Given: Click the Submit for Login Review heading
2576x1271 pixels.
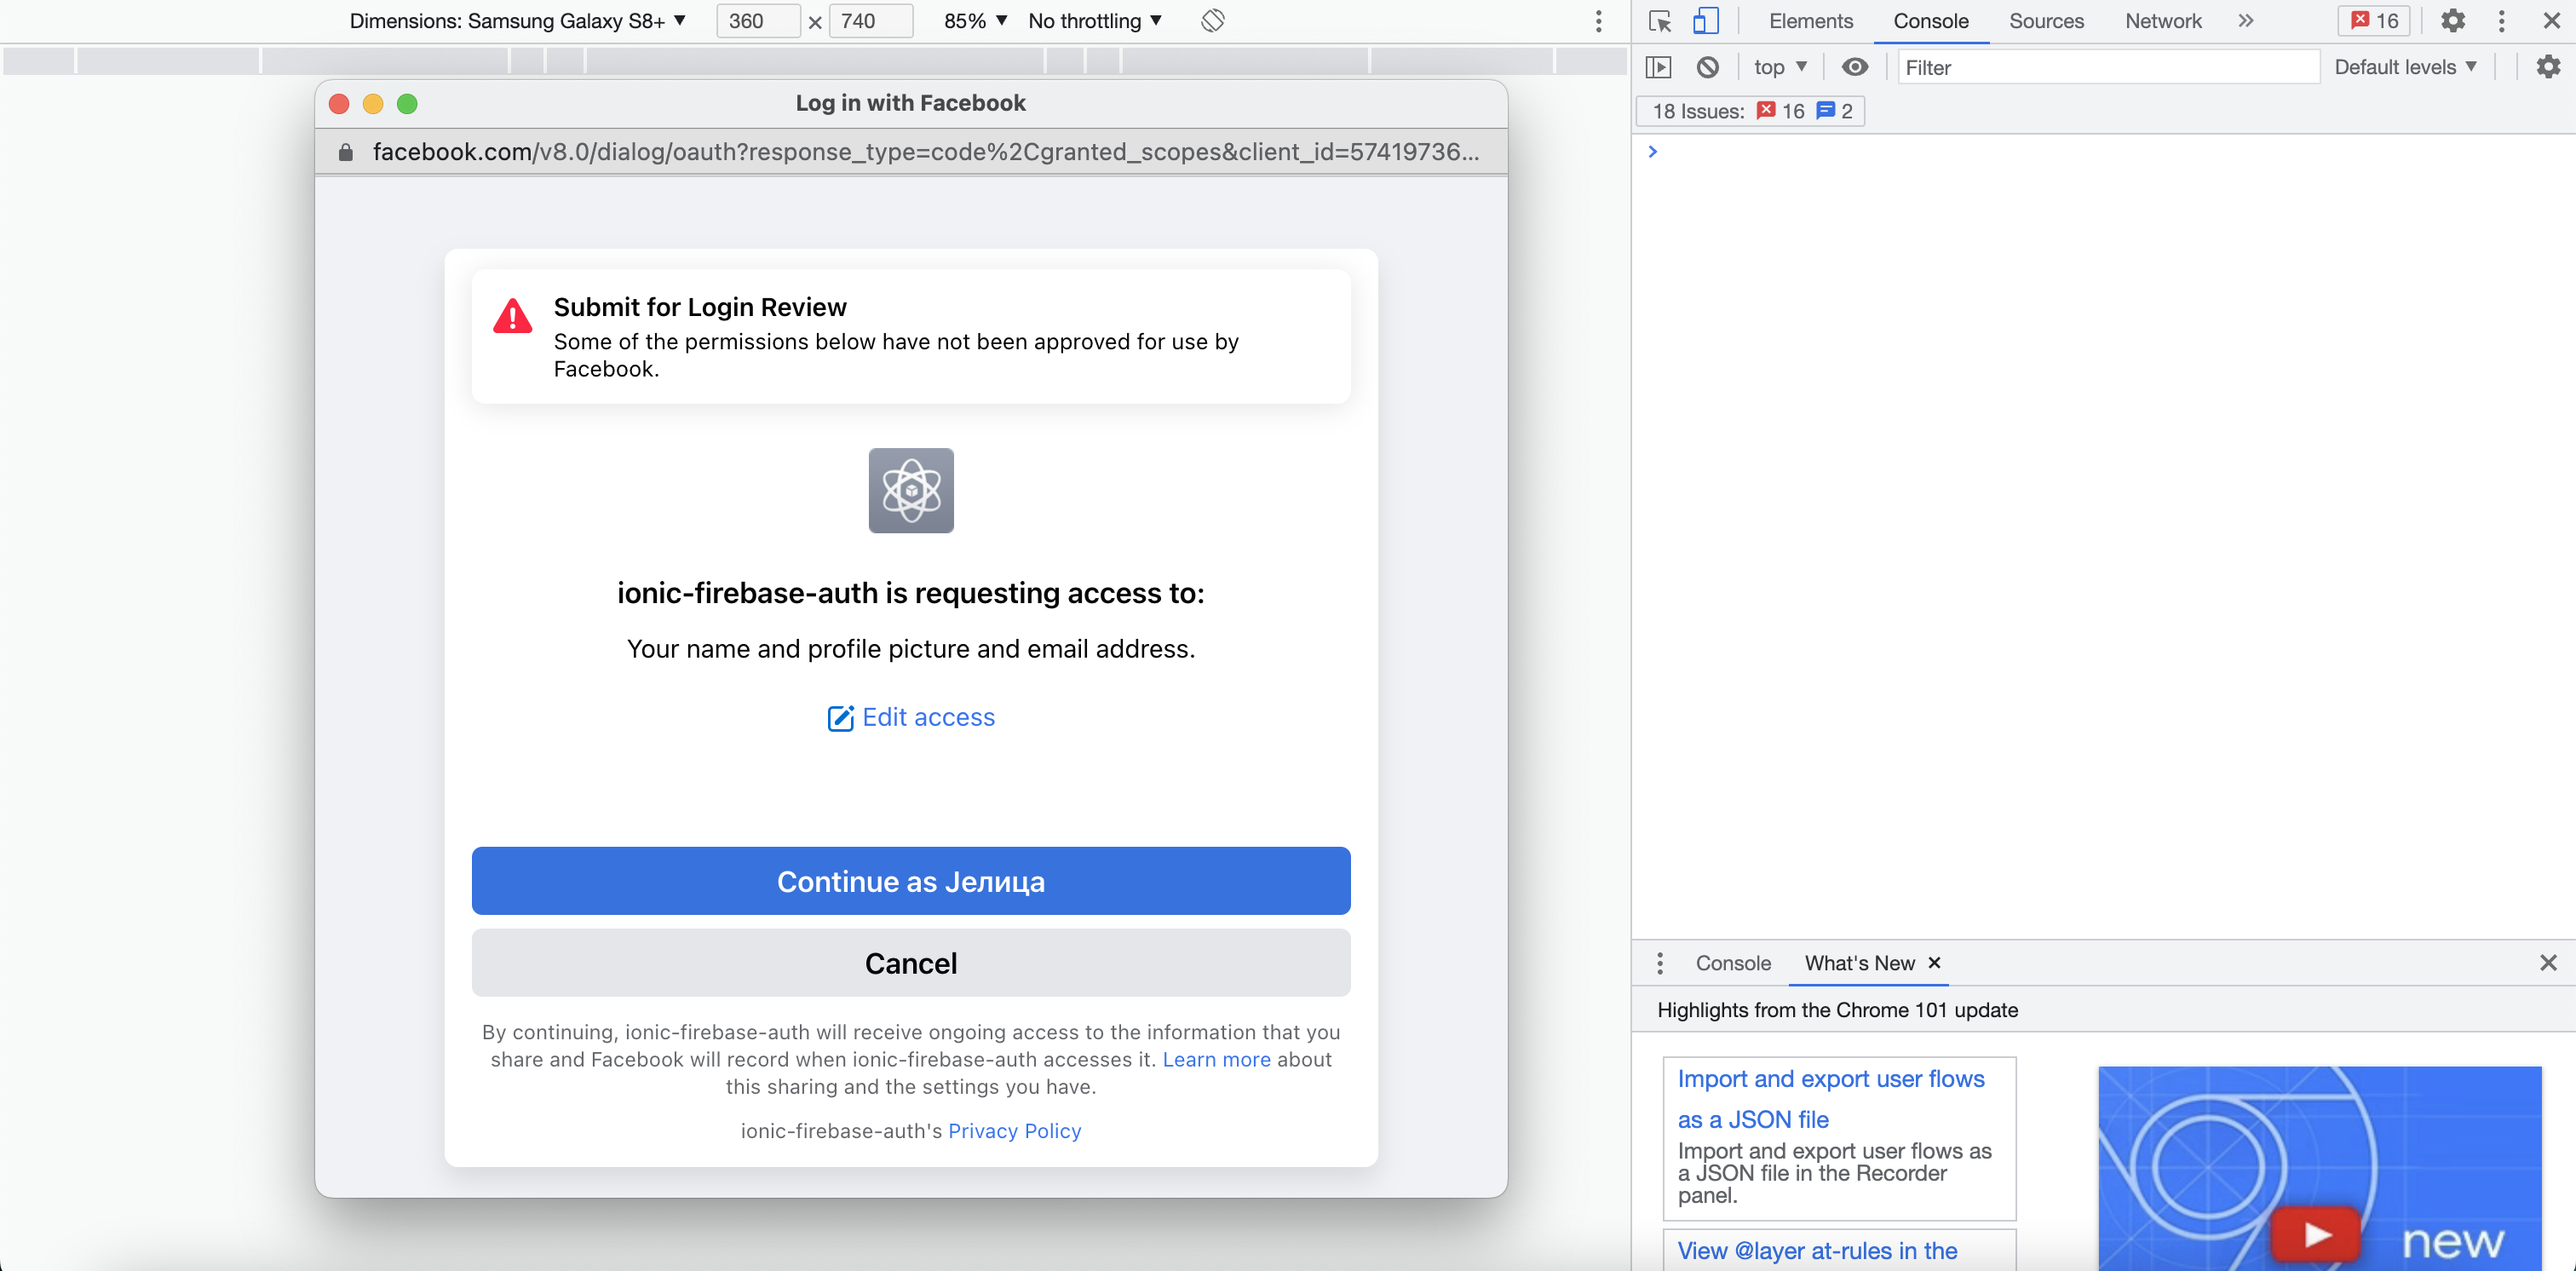Looking at the screenshot, I should coord(700,307).
